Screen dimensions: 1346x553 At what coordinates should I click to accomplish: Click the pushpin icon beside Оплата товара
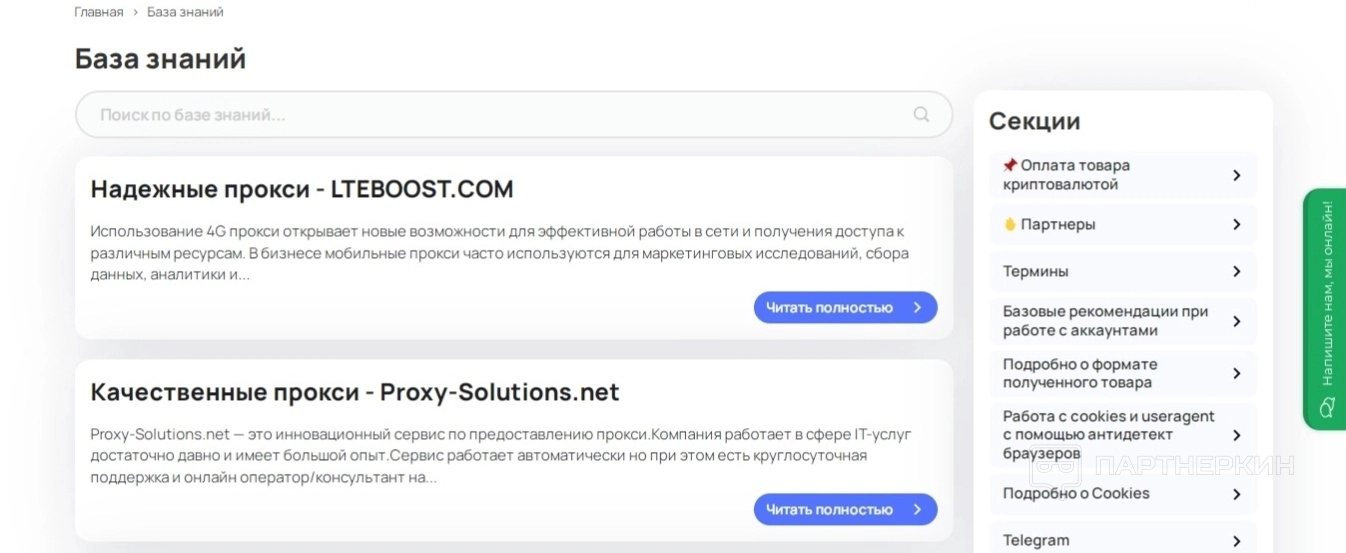click(x=1010, y=165)
